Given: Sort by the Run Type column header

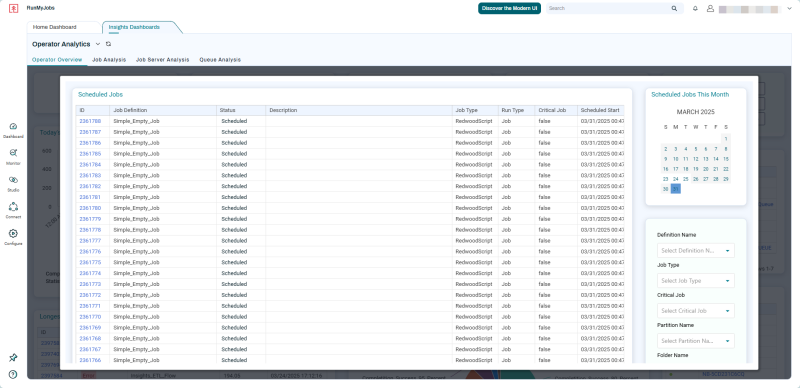Looking at the screenshot, I should tap(516, 110).
